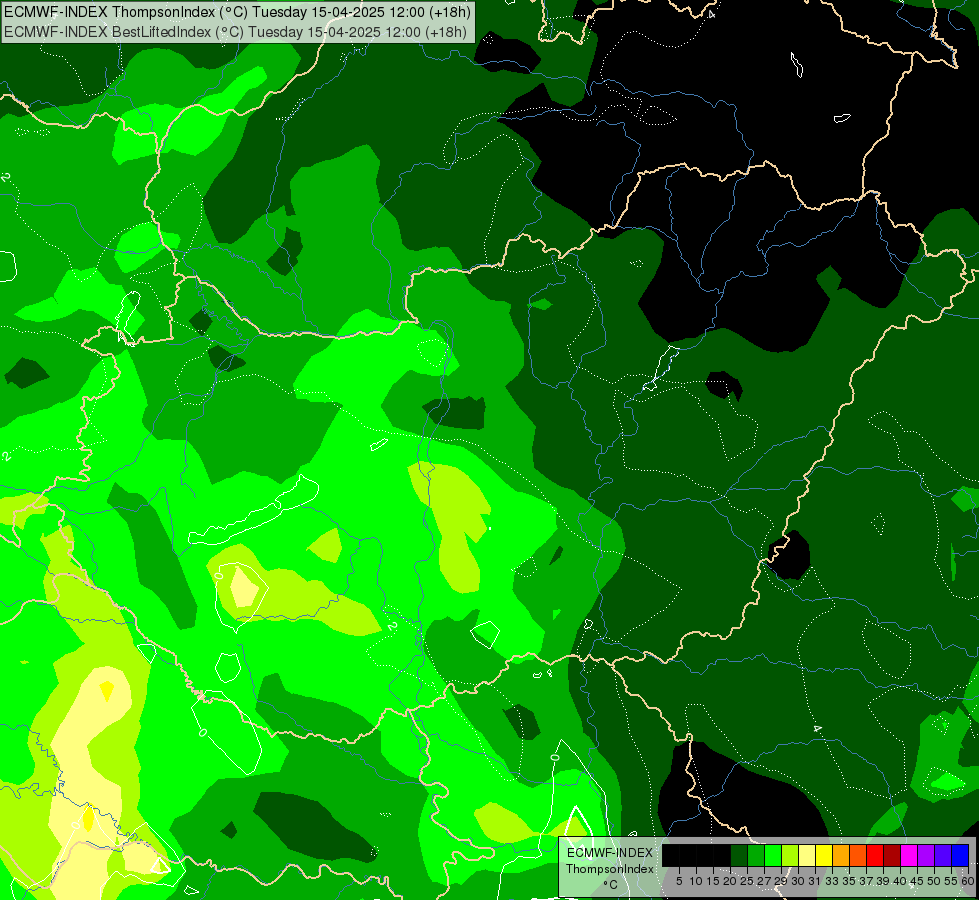Select the dark red 39–40 legend swatch
The width and height of the screenshot is (979, 900).
(x=892, y=855)
